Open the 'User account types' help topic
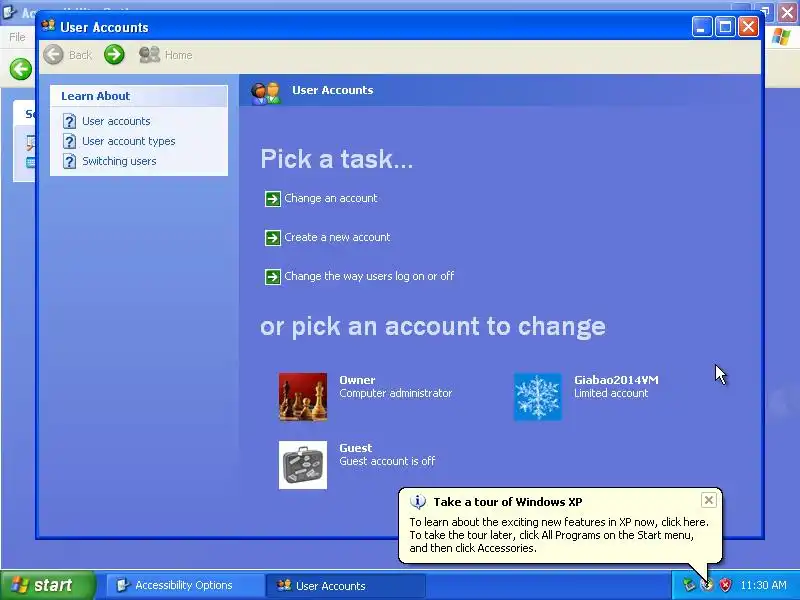This screenshot has height=600, width=800. [x=129, y=141]
